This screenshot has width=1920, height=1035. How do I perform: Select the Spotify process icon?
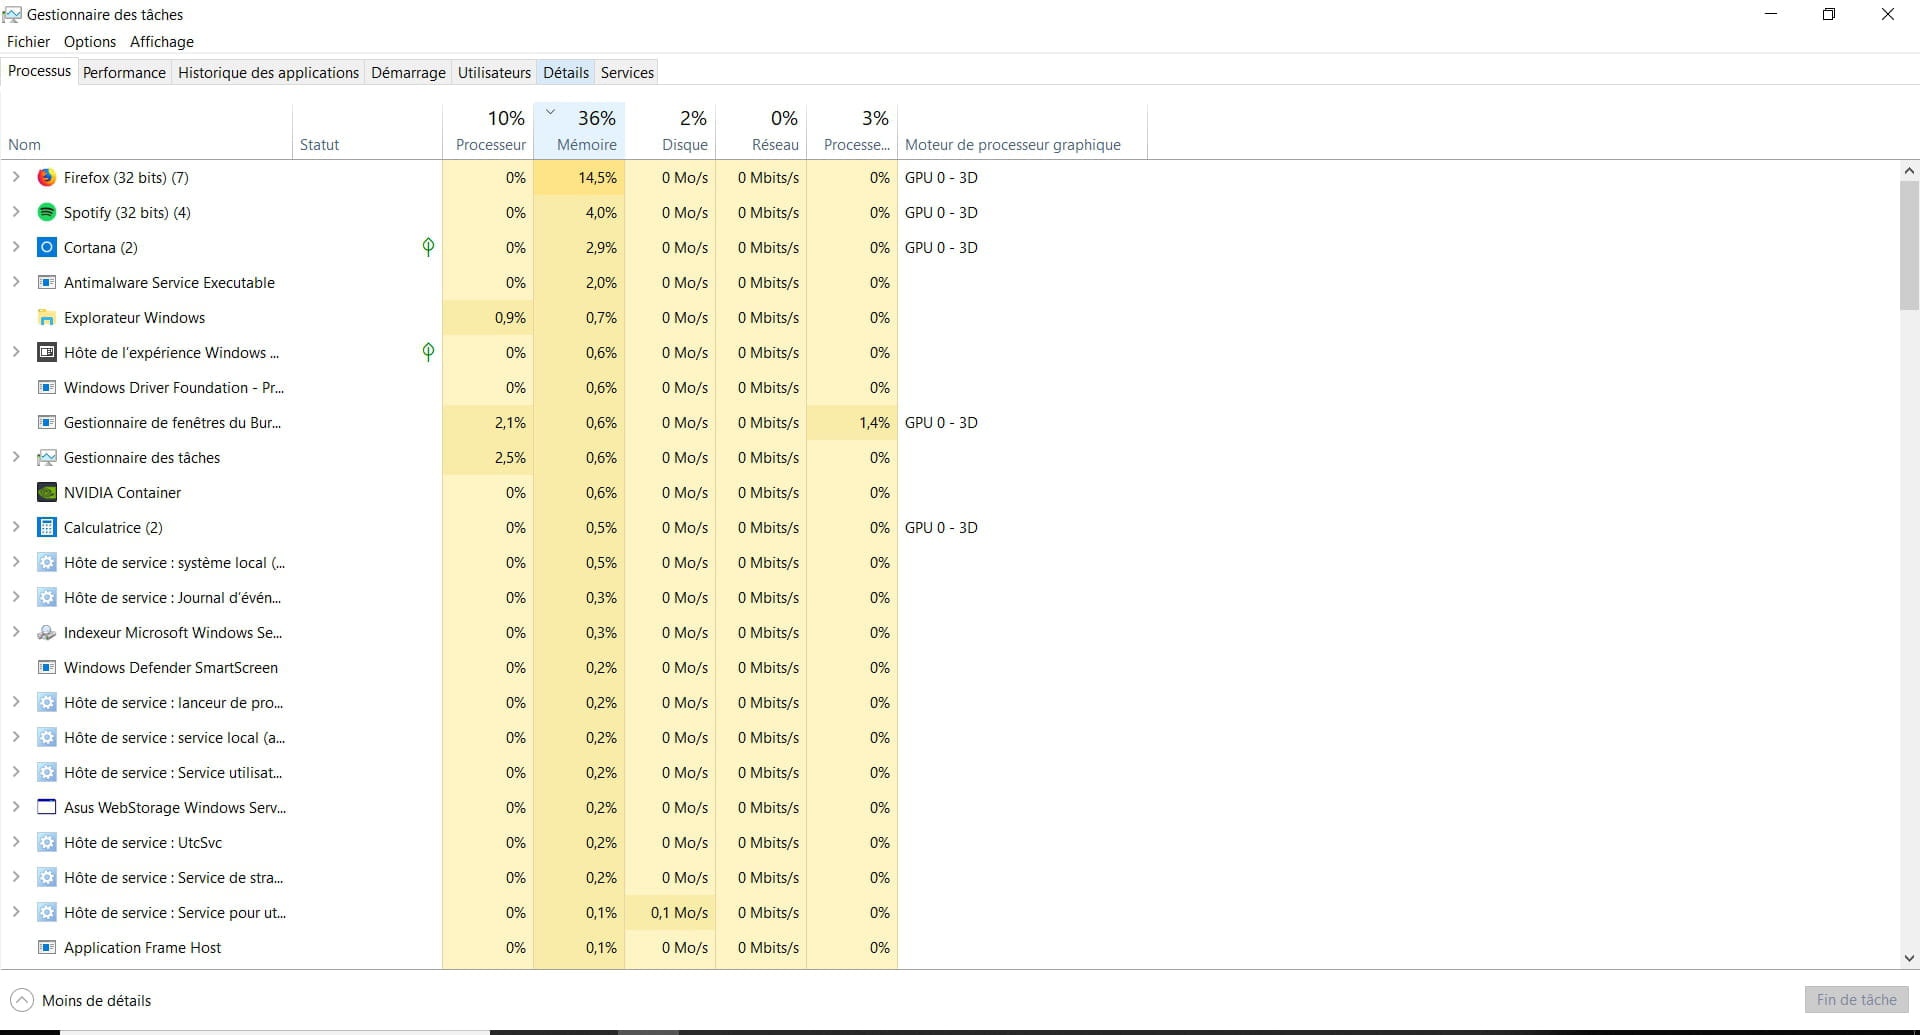tap(46, 212)
